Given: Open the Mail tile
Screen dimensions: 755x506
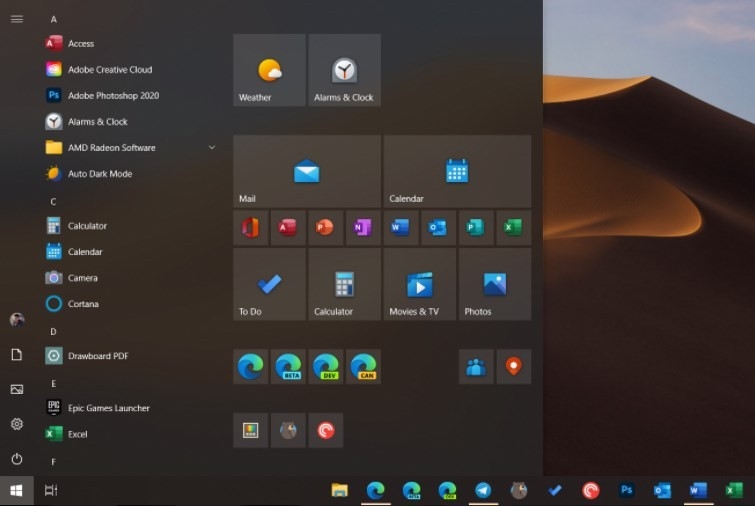Looking at the screenshot, I should (307, 171).
